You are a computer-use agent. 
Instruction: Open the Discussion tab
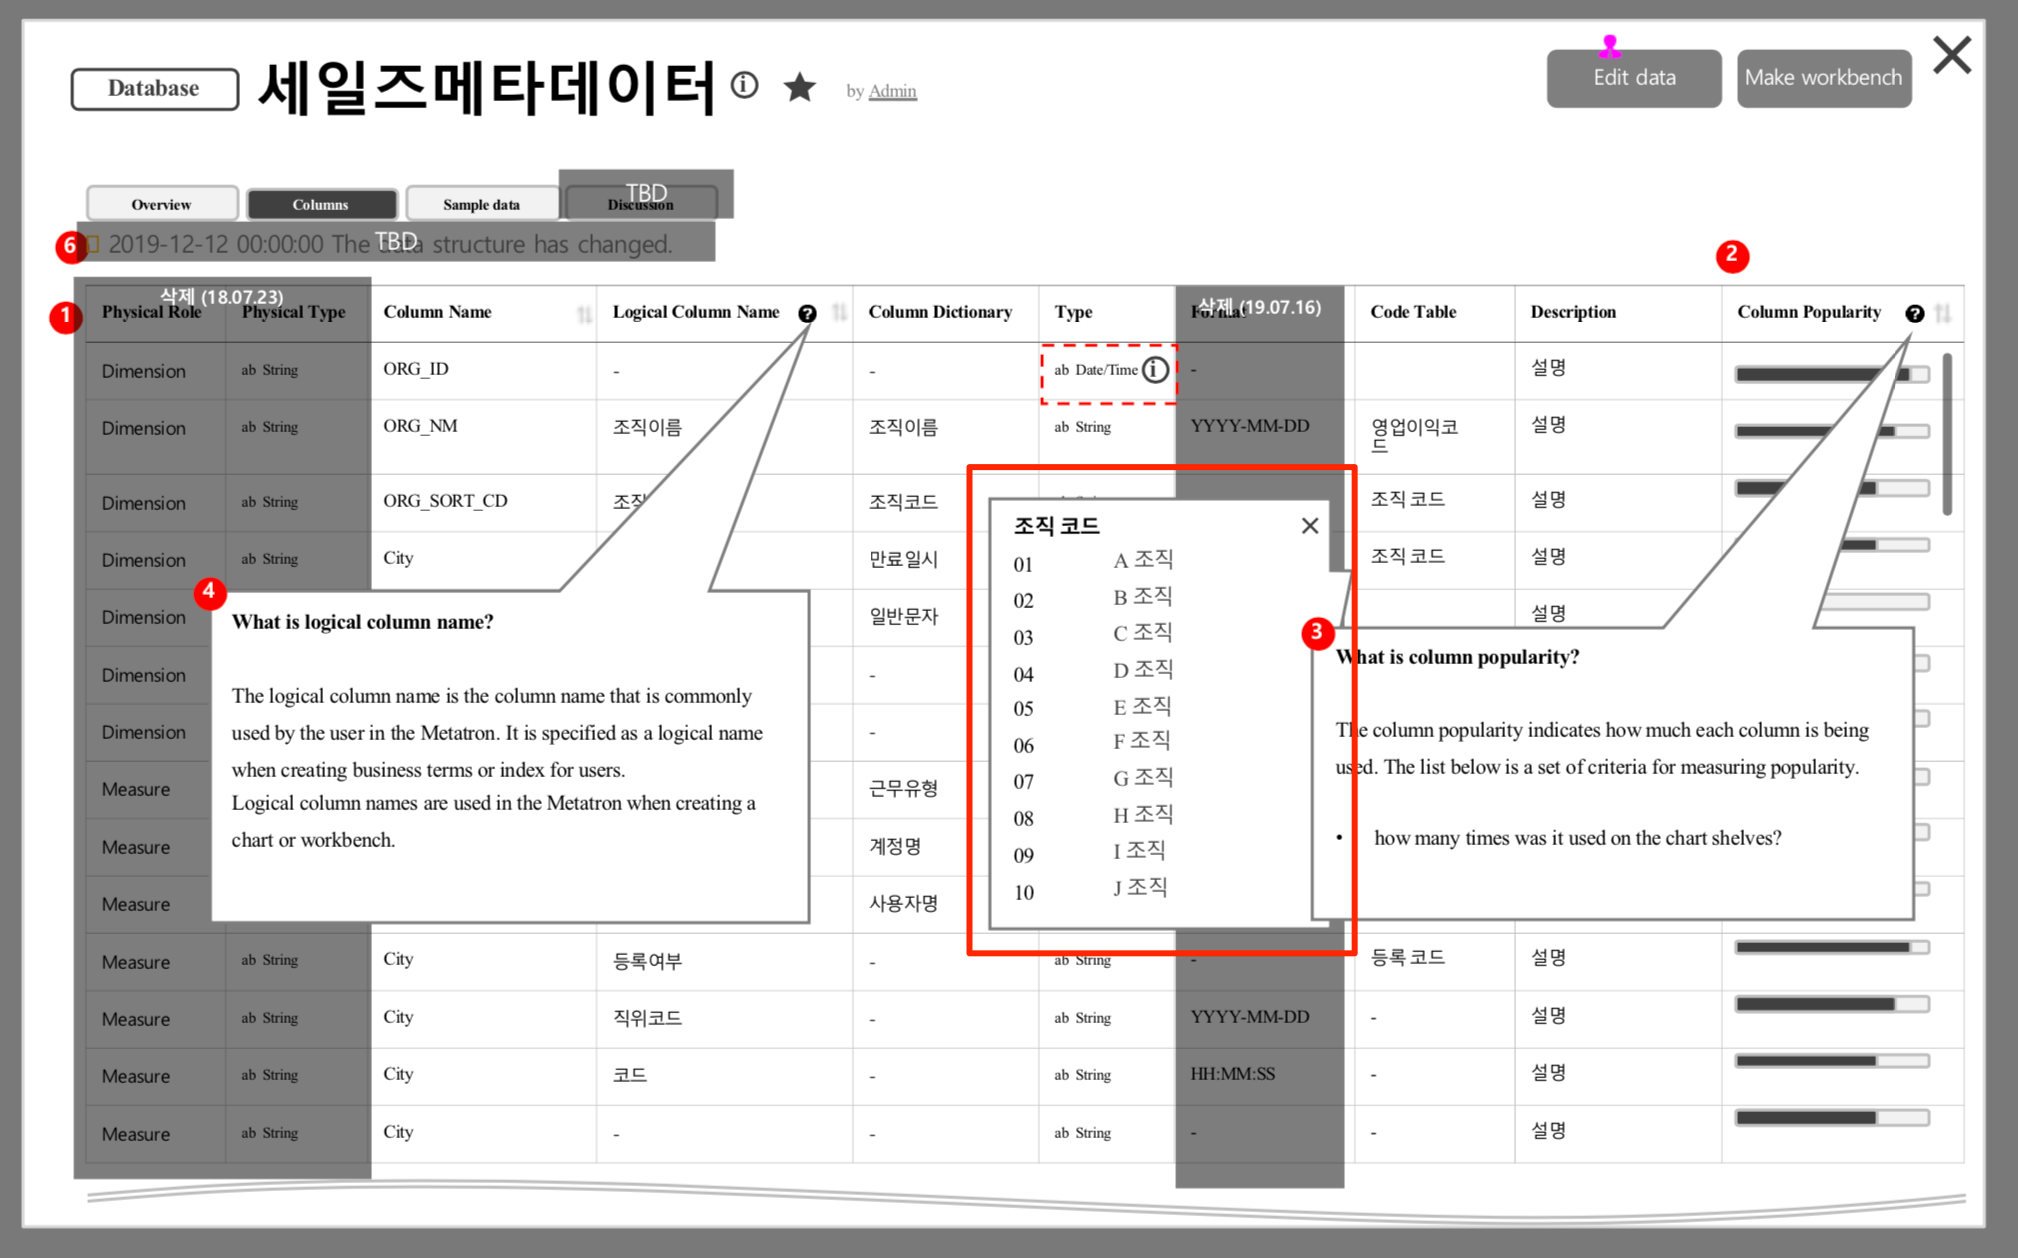coord(640,204)
